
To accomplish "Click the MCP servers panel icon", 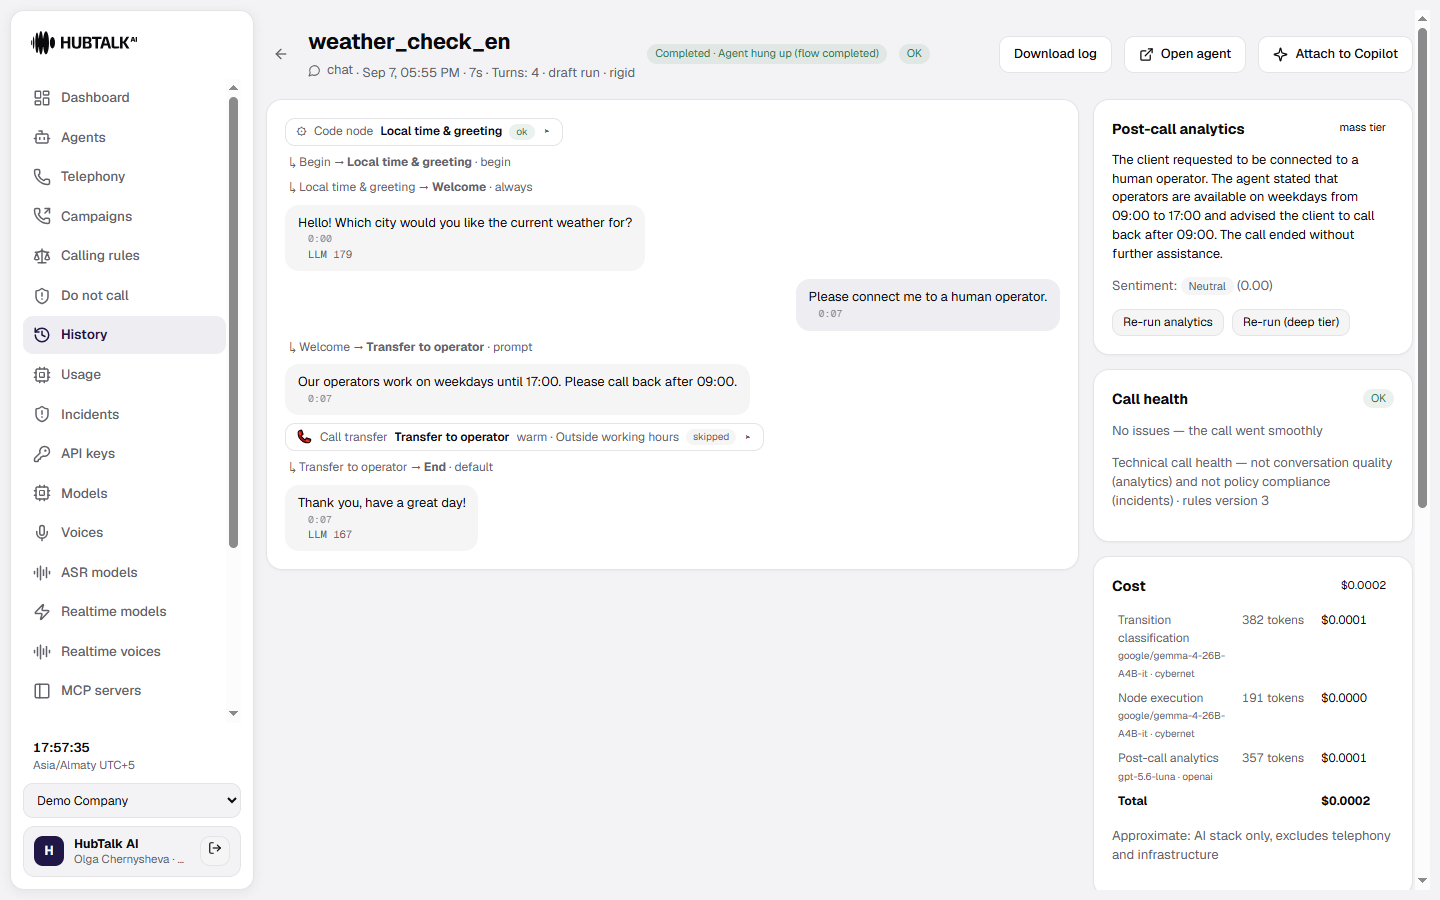I will click(x=42, y=691).
